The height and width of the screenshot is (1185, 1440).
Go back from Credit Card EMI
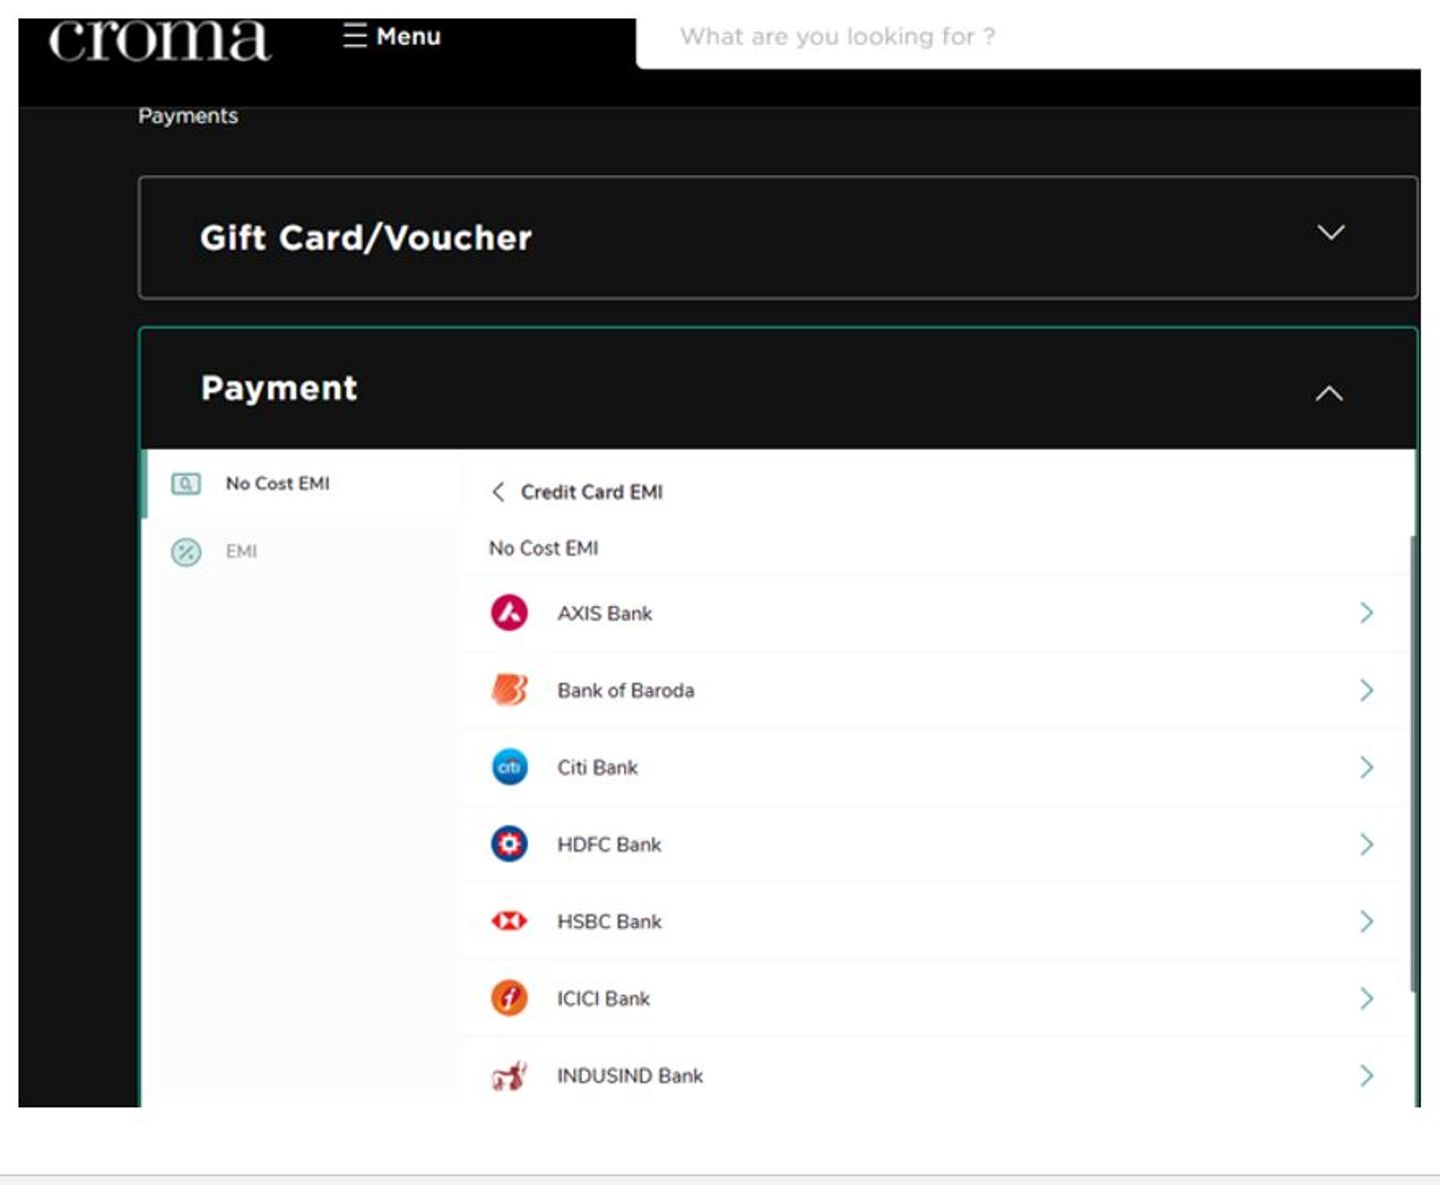click(x=498, y=492)
